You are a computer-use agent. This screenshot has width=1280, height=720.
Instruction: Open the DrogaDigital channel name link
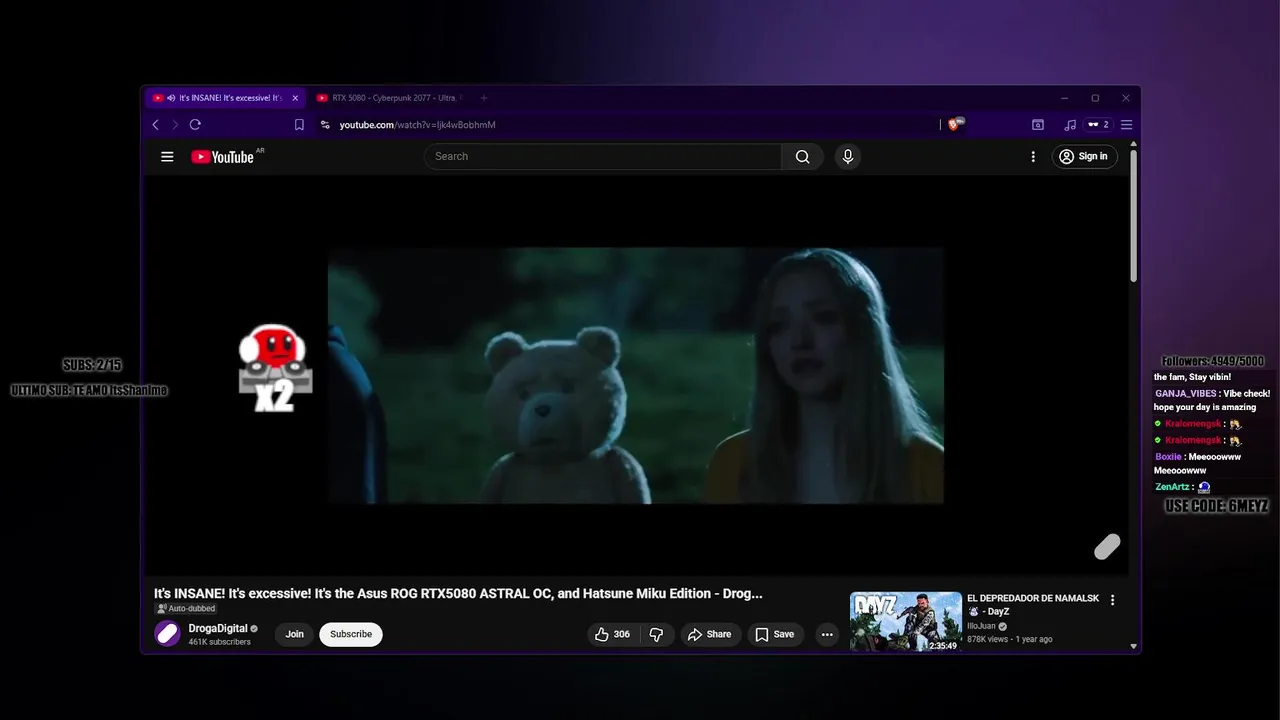pyautogui.click(x=218, y=629)
